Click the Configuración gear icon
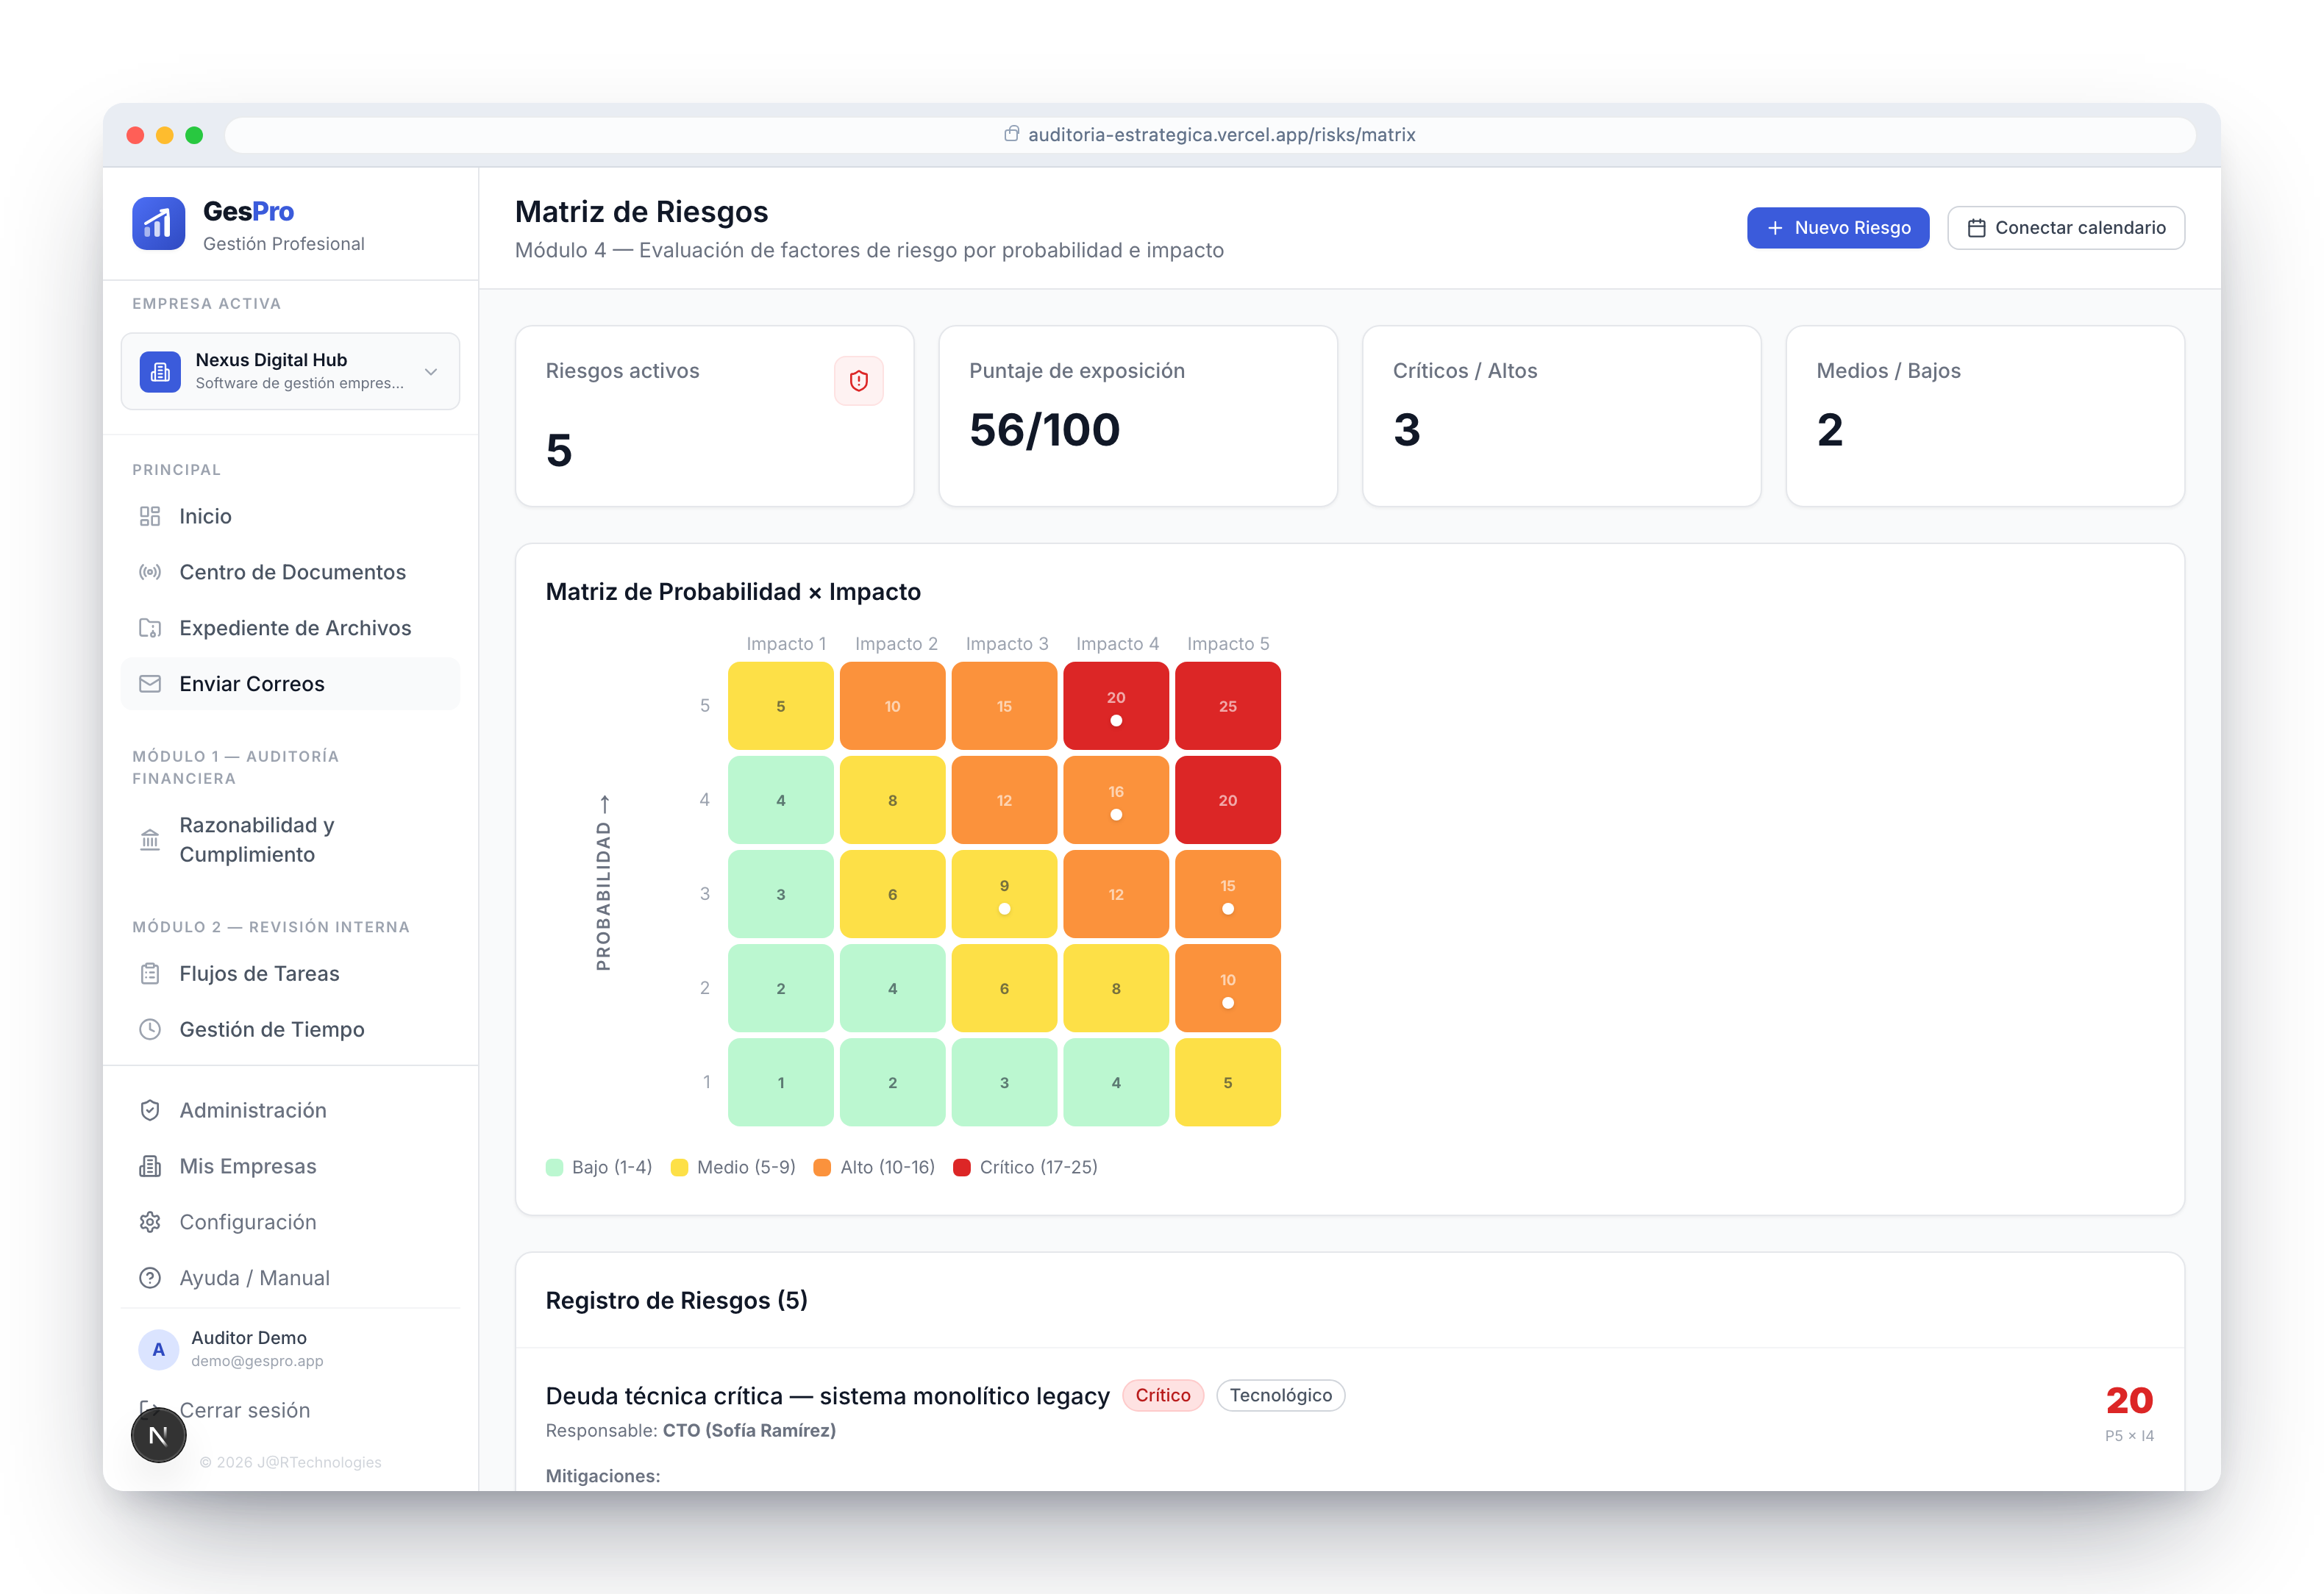Viewport: 2324px width, 1594px height. pos(150,1223)
